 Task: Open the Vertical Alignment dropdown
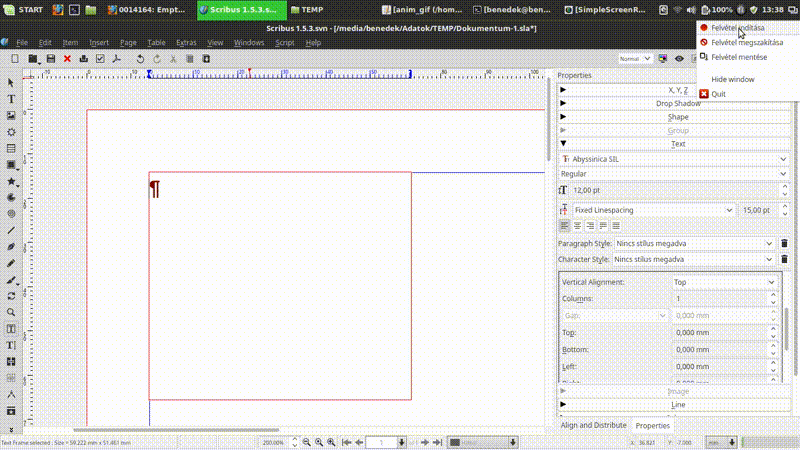pyautogui.click(x=724, y=283)
